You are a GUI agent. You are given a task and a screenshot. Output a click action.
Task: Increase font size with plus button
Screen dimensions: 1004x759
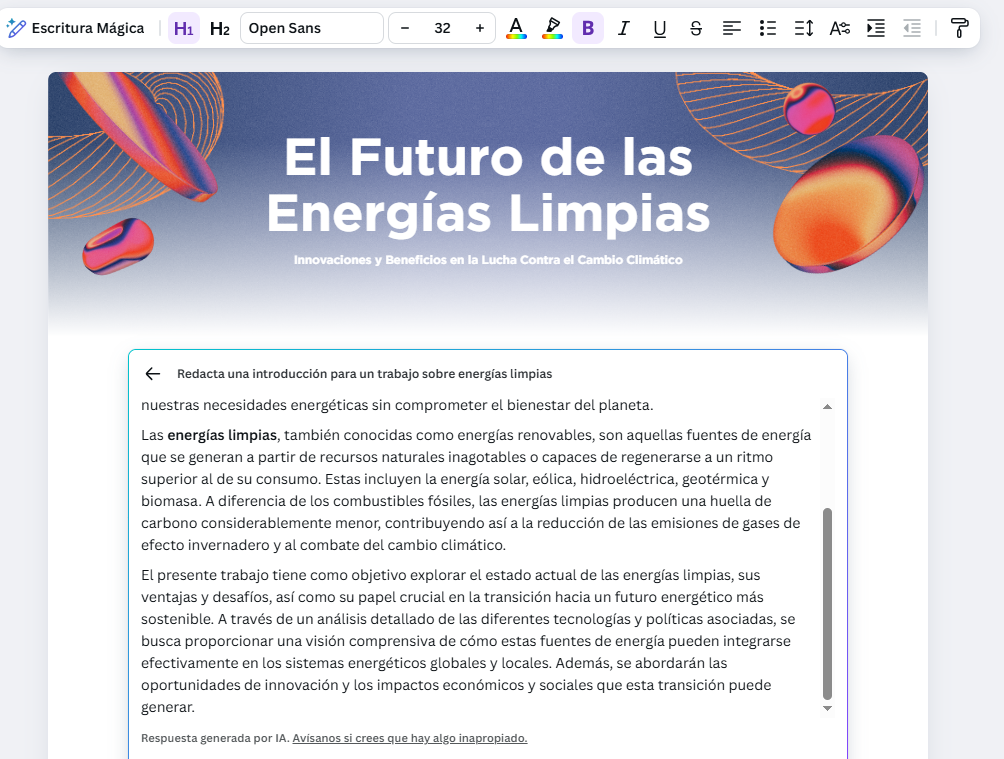(480, 28)
